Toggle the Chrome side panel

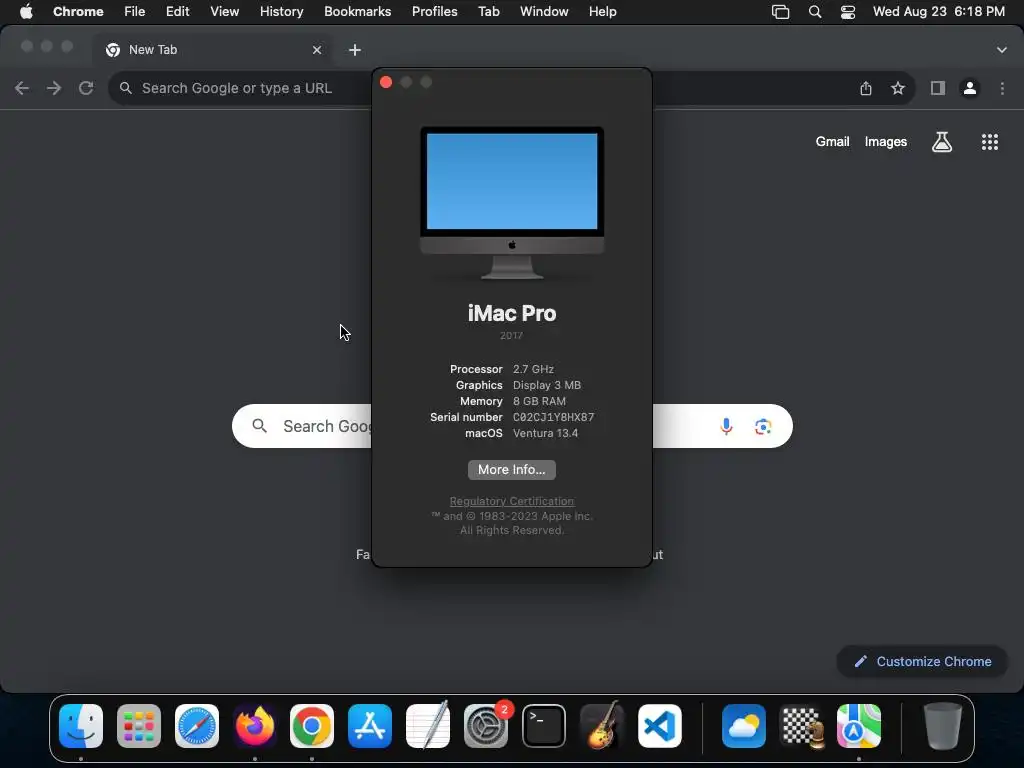point(938,88)
